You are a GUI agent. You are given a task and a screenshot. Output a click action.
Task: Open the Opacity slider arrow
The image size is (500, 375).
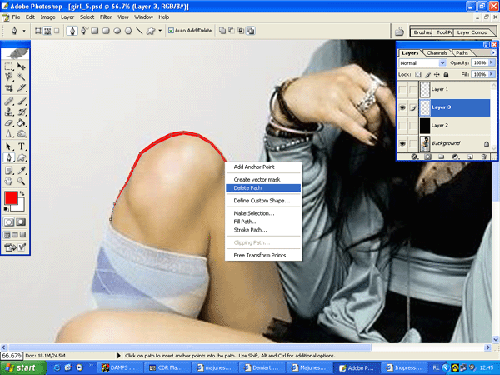tap(491, 63)
